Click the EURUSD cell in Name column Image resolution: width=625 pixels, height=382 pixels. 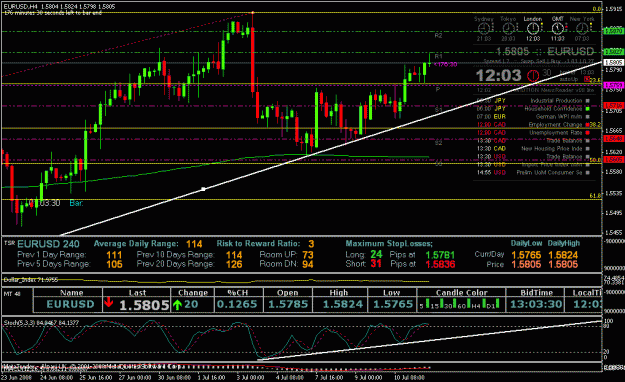pyautogui.click(x=71, y=304)
